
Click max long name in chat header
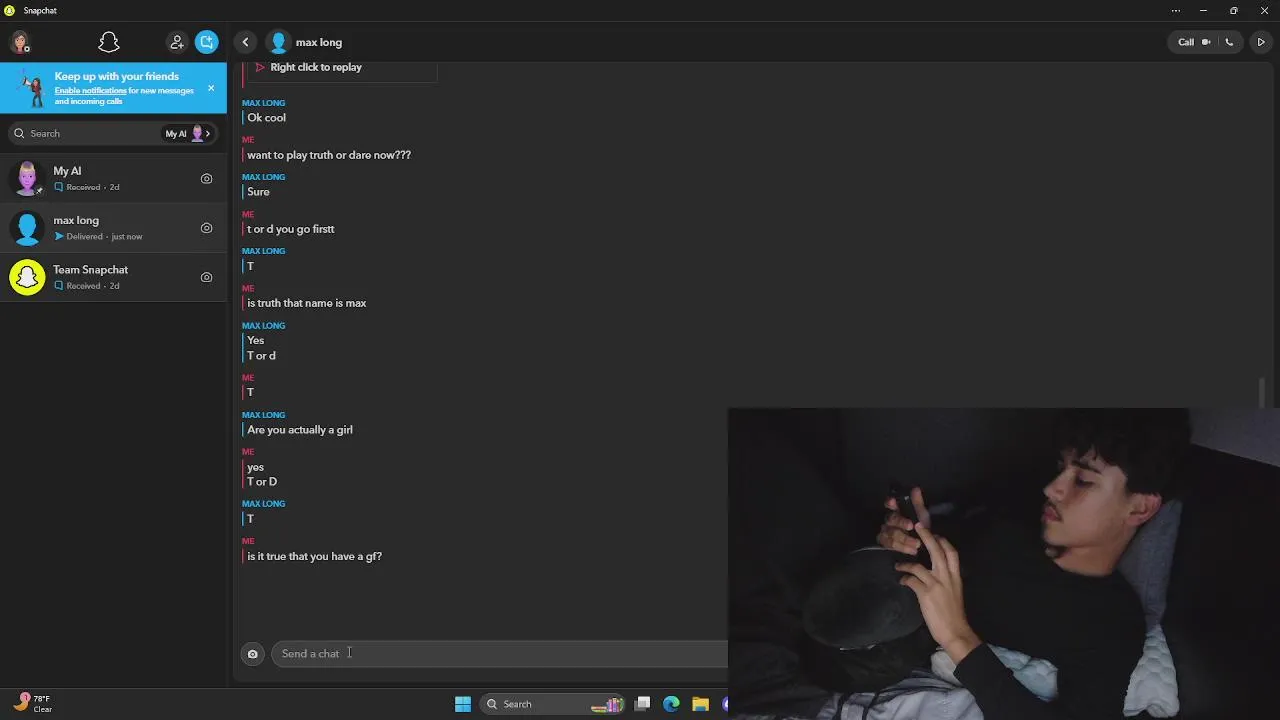click(319, 42)
